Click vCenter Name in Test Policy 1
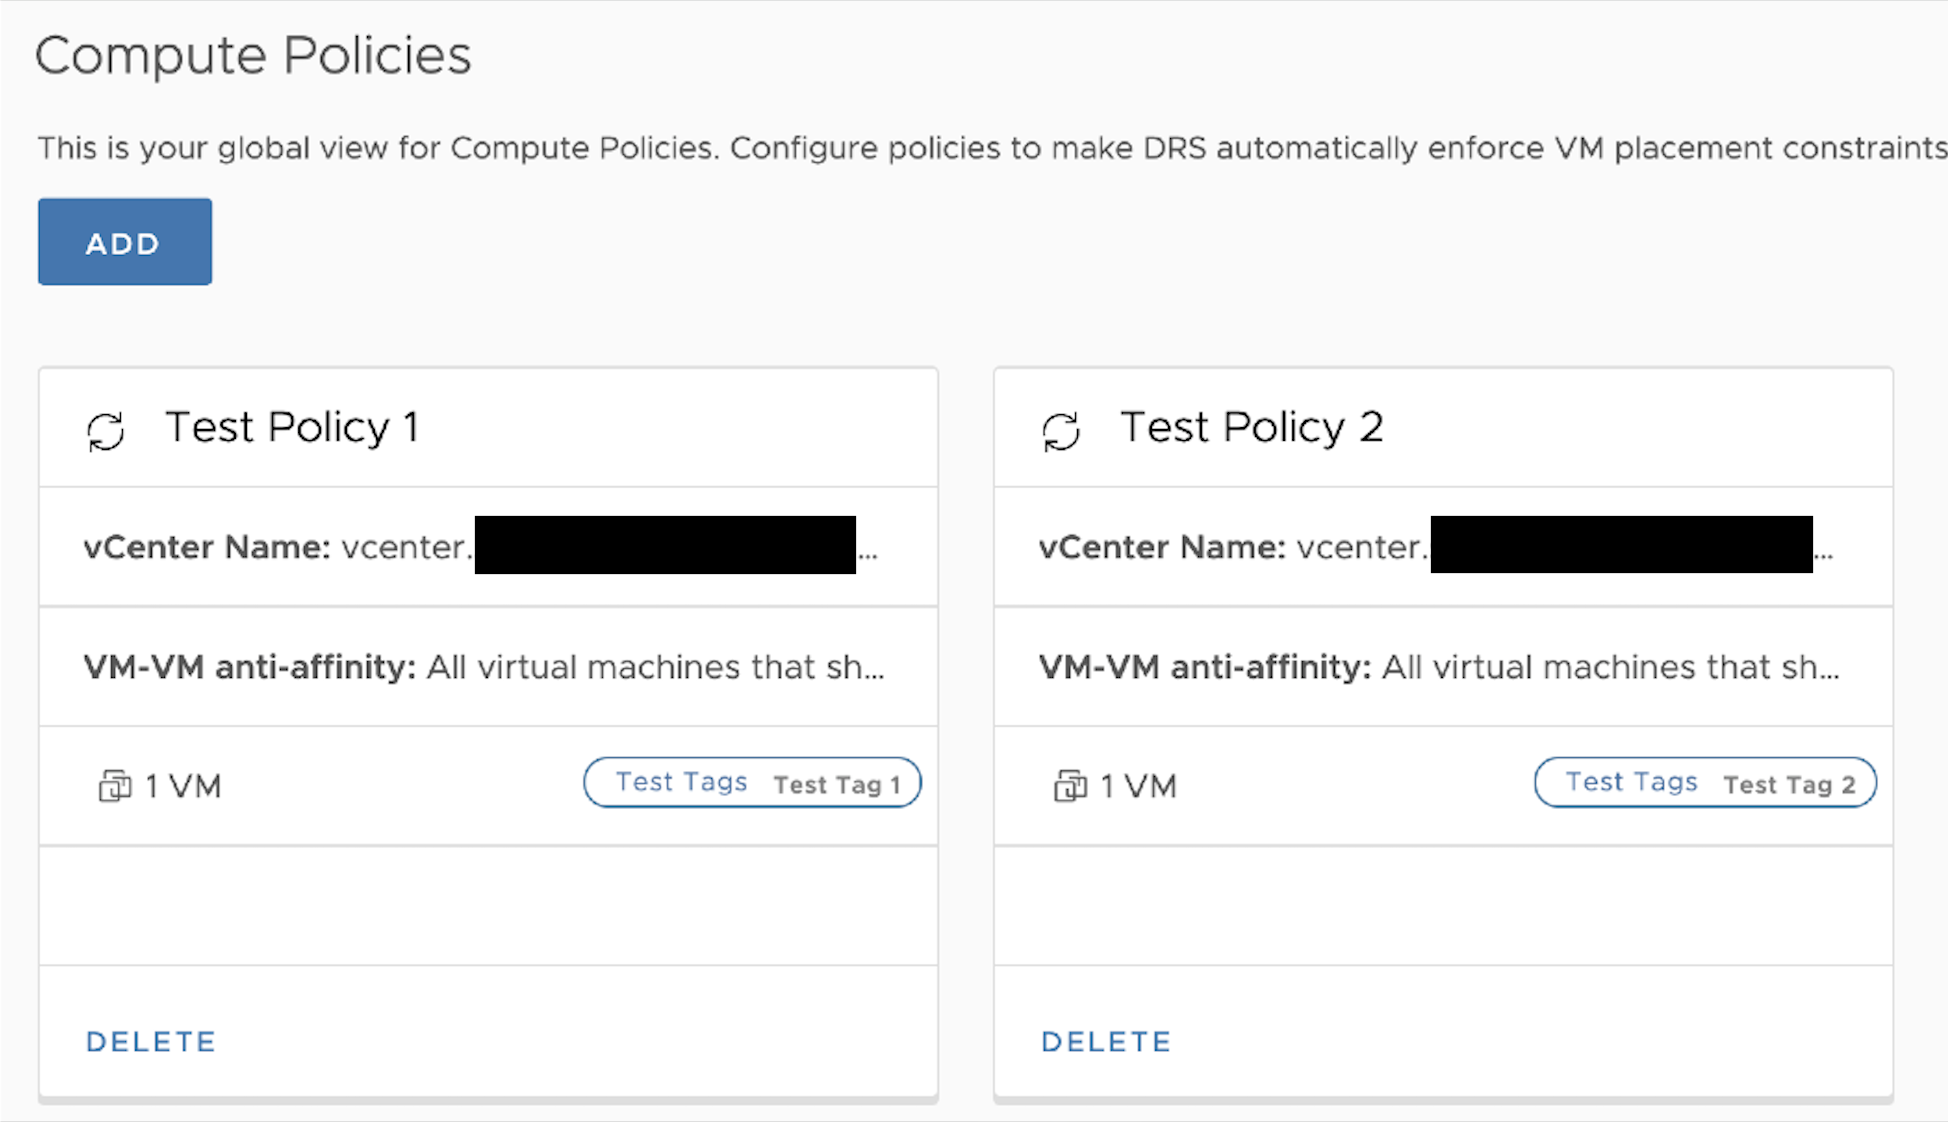 (x=207, y=547)
